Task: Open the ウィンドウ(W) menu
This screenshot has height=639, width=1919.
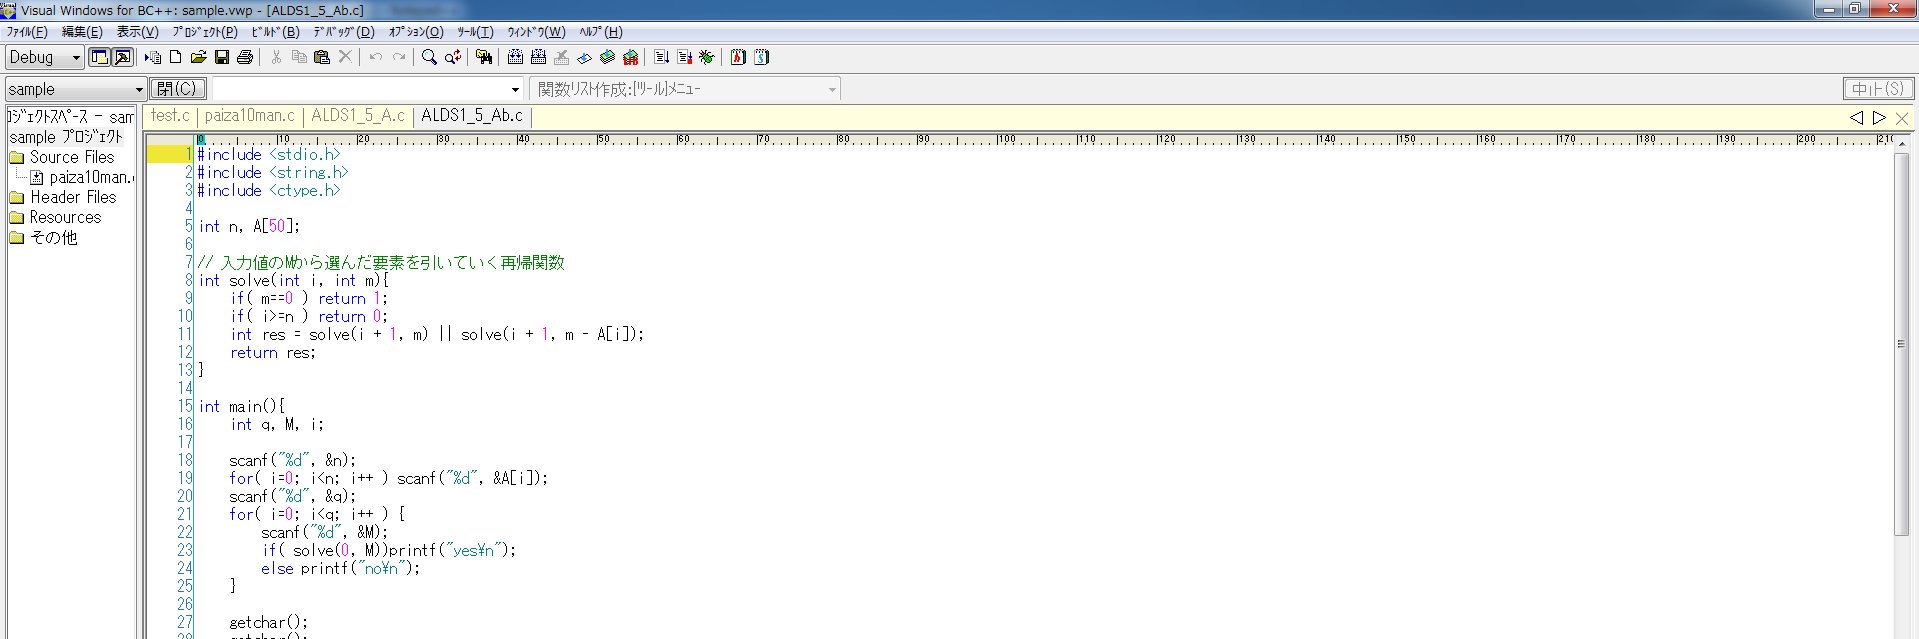Action: [x=536, y=32]
